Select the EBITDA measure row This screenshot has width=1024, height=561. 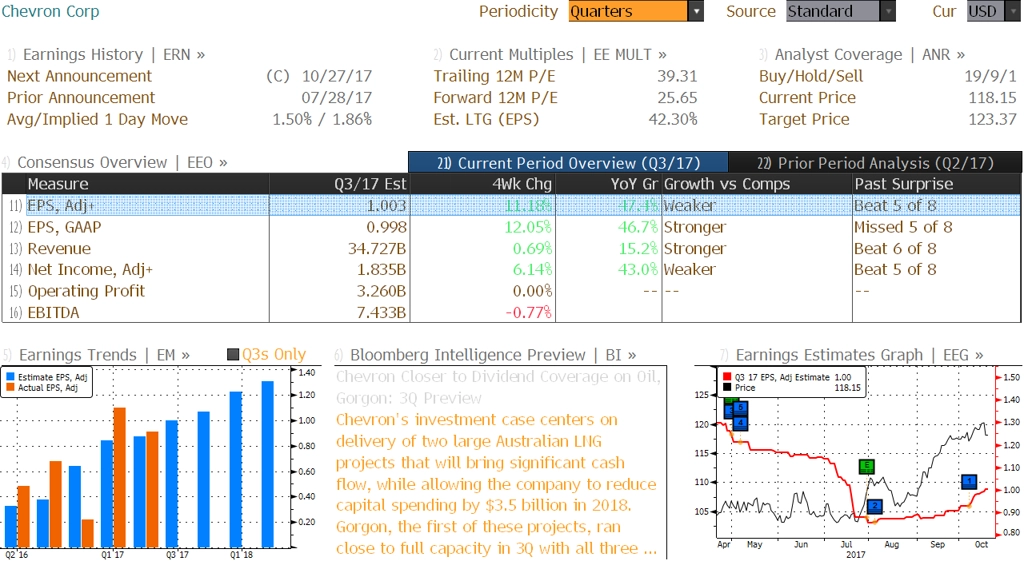pyautogui.click(x=511, y=313)
